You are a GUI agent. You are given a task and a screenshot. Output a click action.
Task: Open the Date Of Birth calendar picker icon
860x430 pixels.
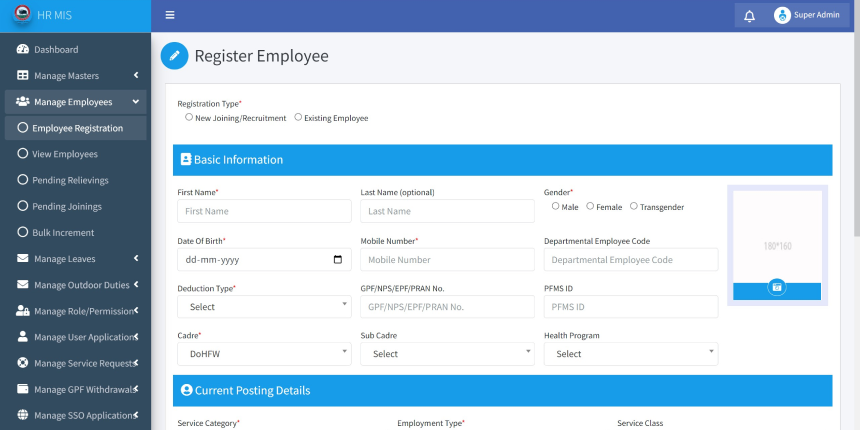pos(338,259)
